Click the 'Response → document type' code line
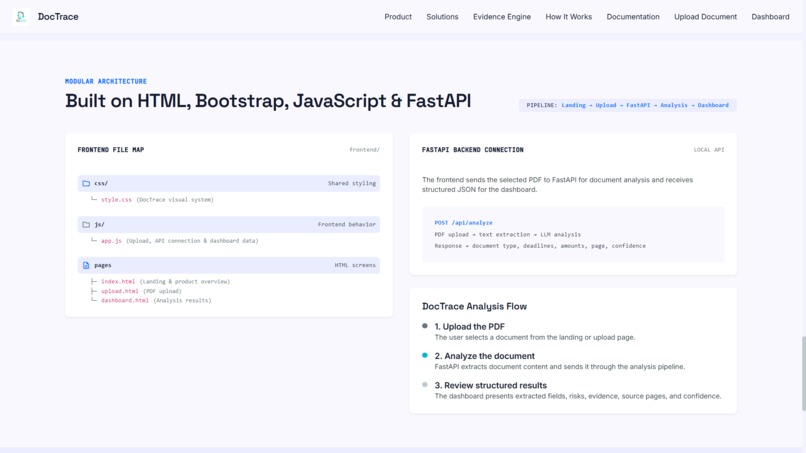This screenshot has width=806, height=453. point(540,246)
